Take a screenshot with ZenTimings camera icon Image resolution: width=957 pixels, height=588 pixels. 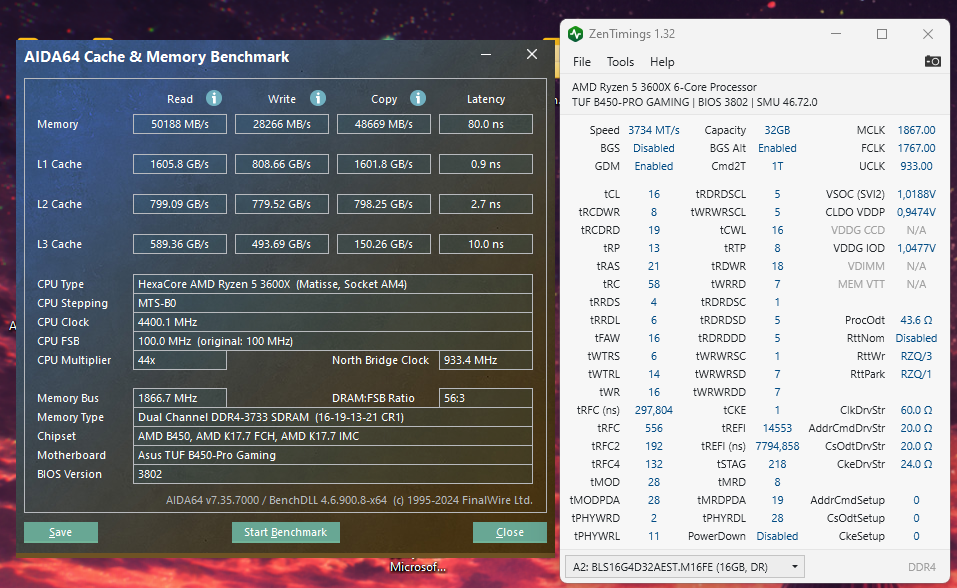click(x=932, y=61)
